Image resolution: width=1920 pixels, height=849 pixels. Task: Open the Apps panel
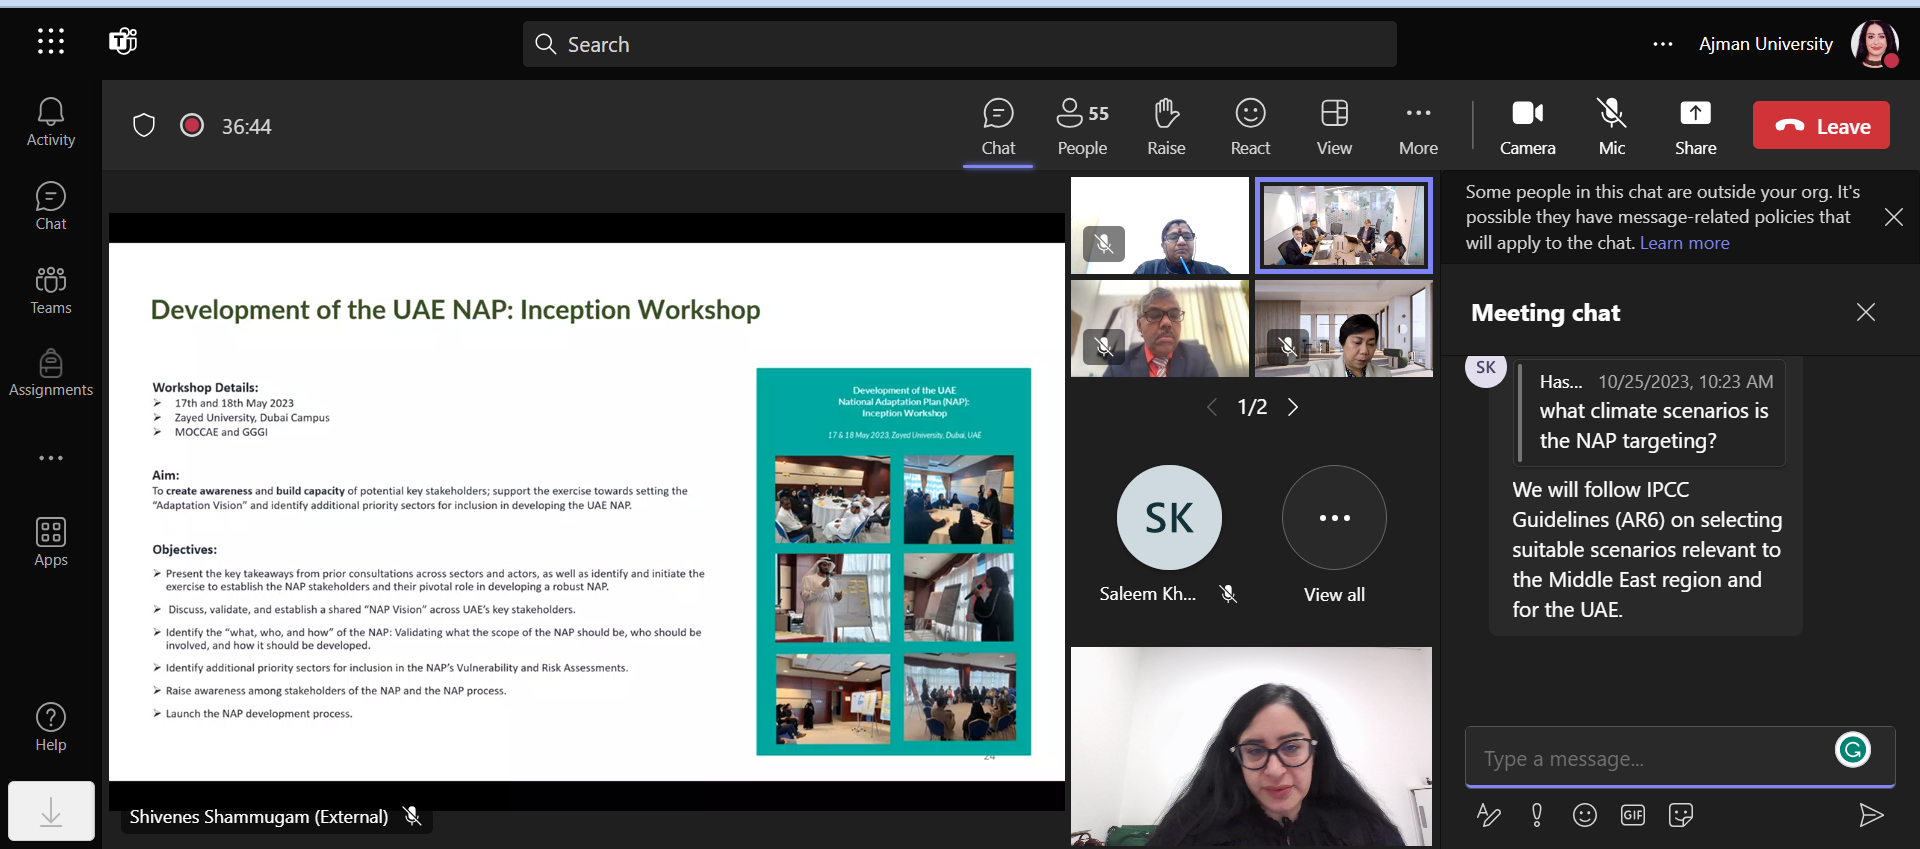point(50,541)
